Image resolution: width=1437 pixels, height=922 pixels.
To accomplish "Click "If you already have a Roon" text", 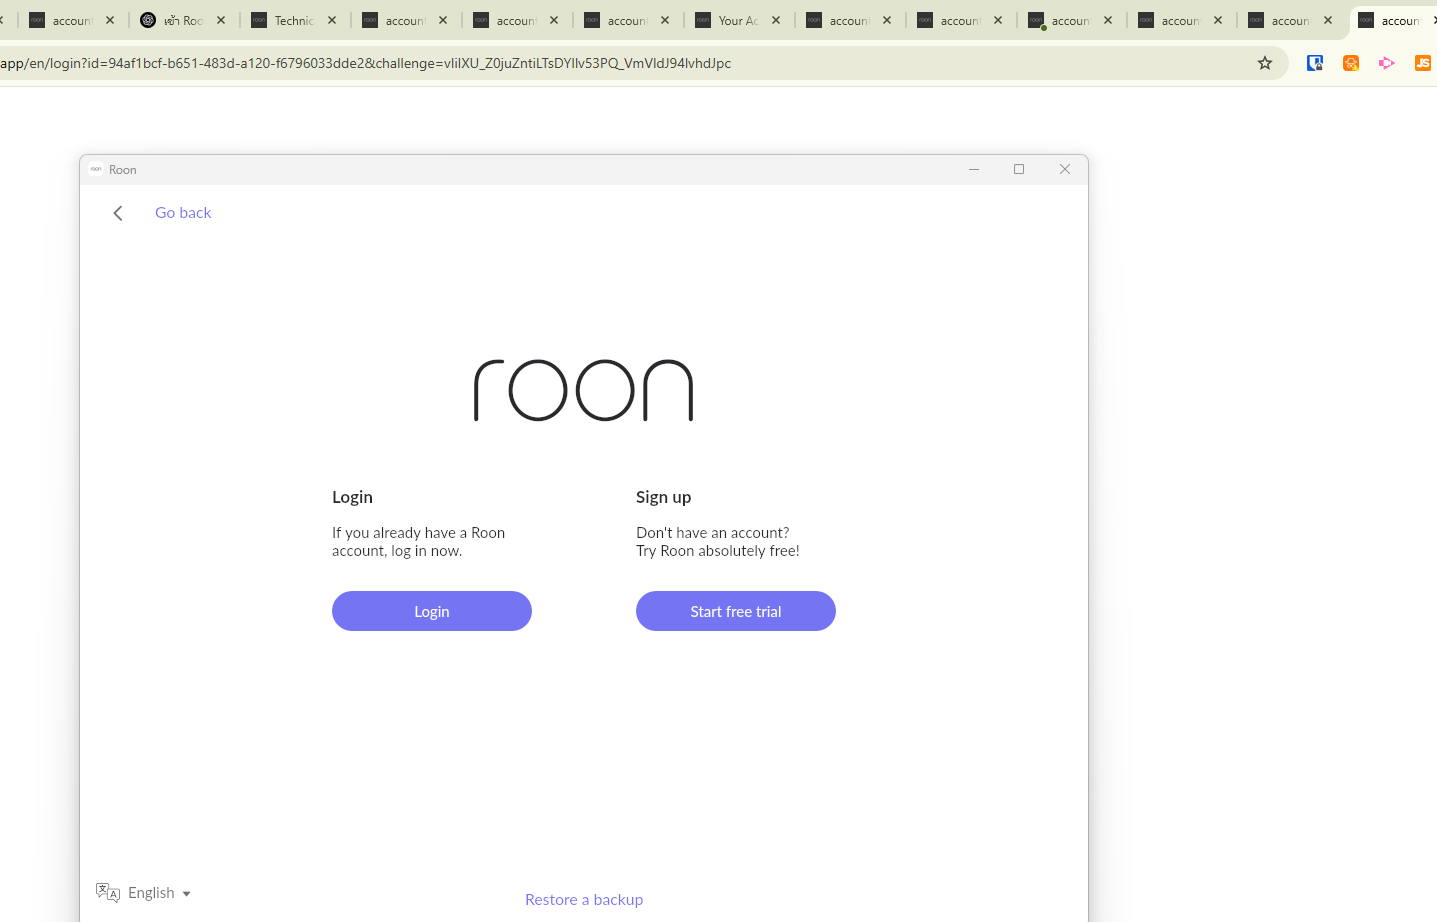I will 419,533.
